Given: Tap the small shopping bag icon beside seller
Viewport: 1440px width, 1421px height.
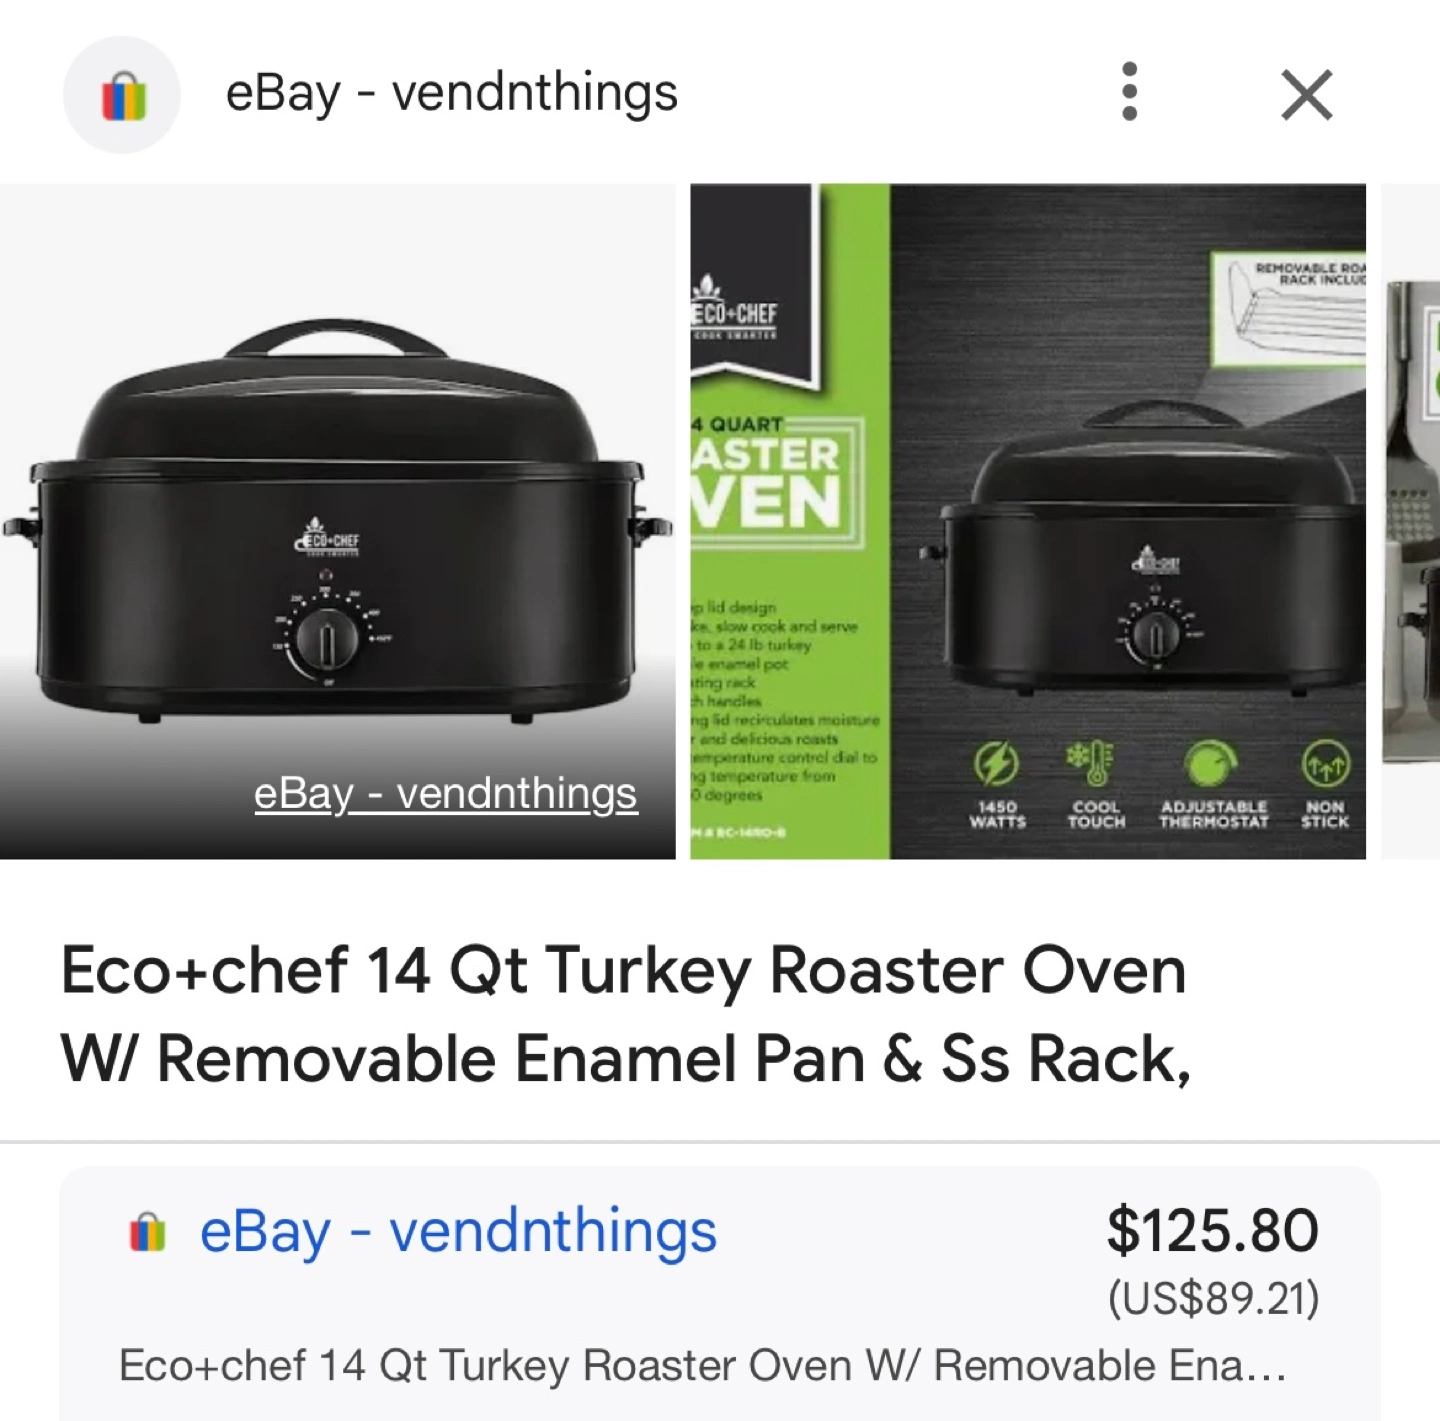Looking at the screenshot, I should [147, 1232].
